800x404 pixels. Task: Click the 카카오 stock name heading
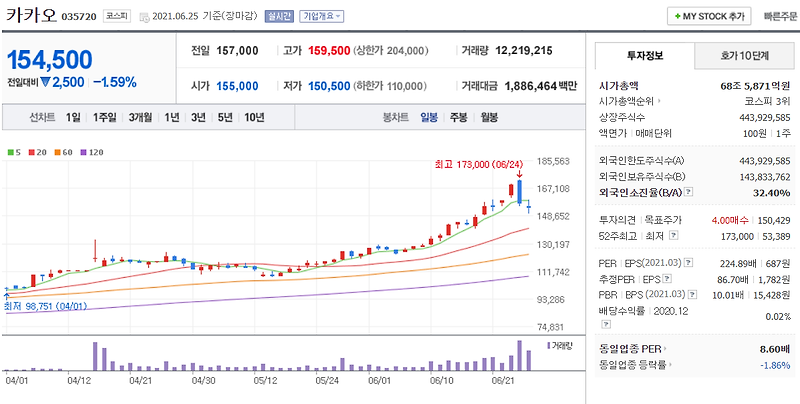(32, 15)
